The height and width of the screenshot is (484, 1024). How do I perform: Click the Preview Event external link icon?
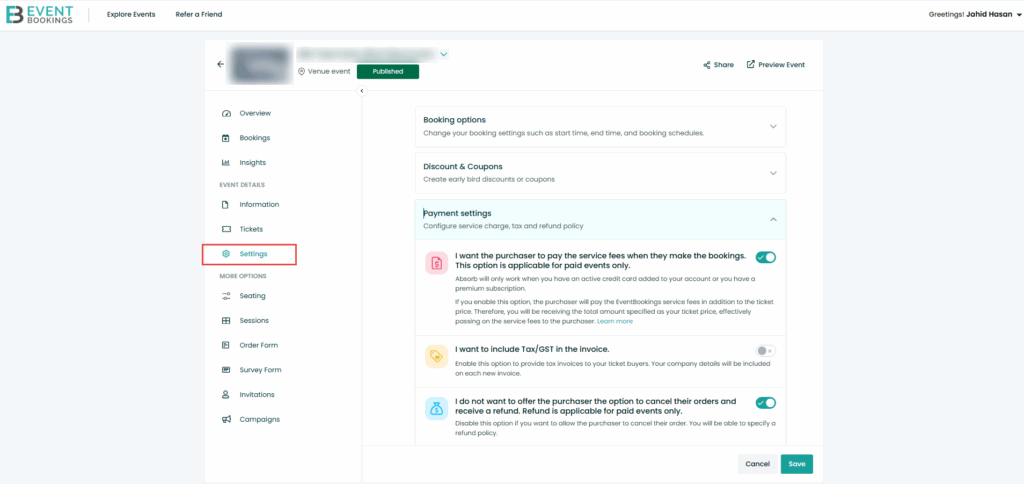point(751,65)
